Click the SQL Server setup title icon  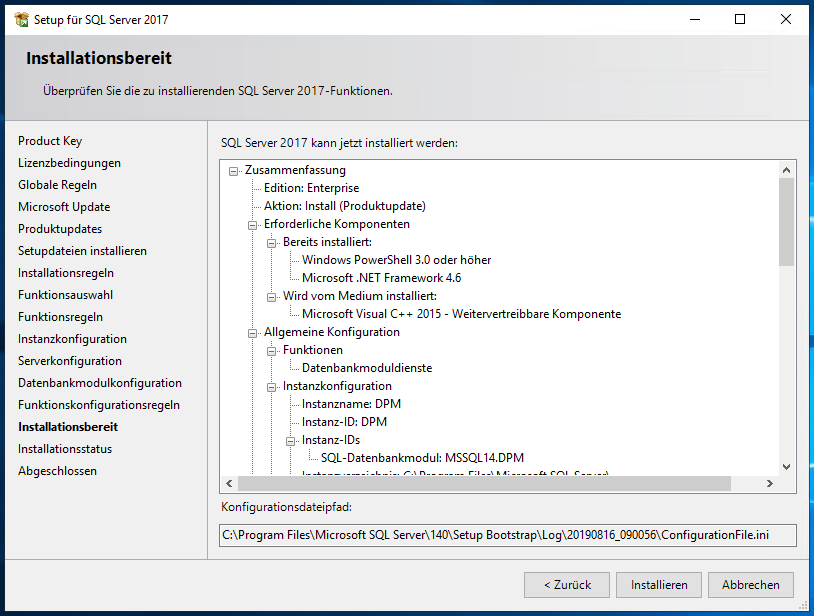[22, 20]
